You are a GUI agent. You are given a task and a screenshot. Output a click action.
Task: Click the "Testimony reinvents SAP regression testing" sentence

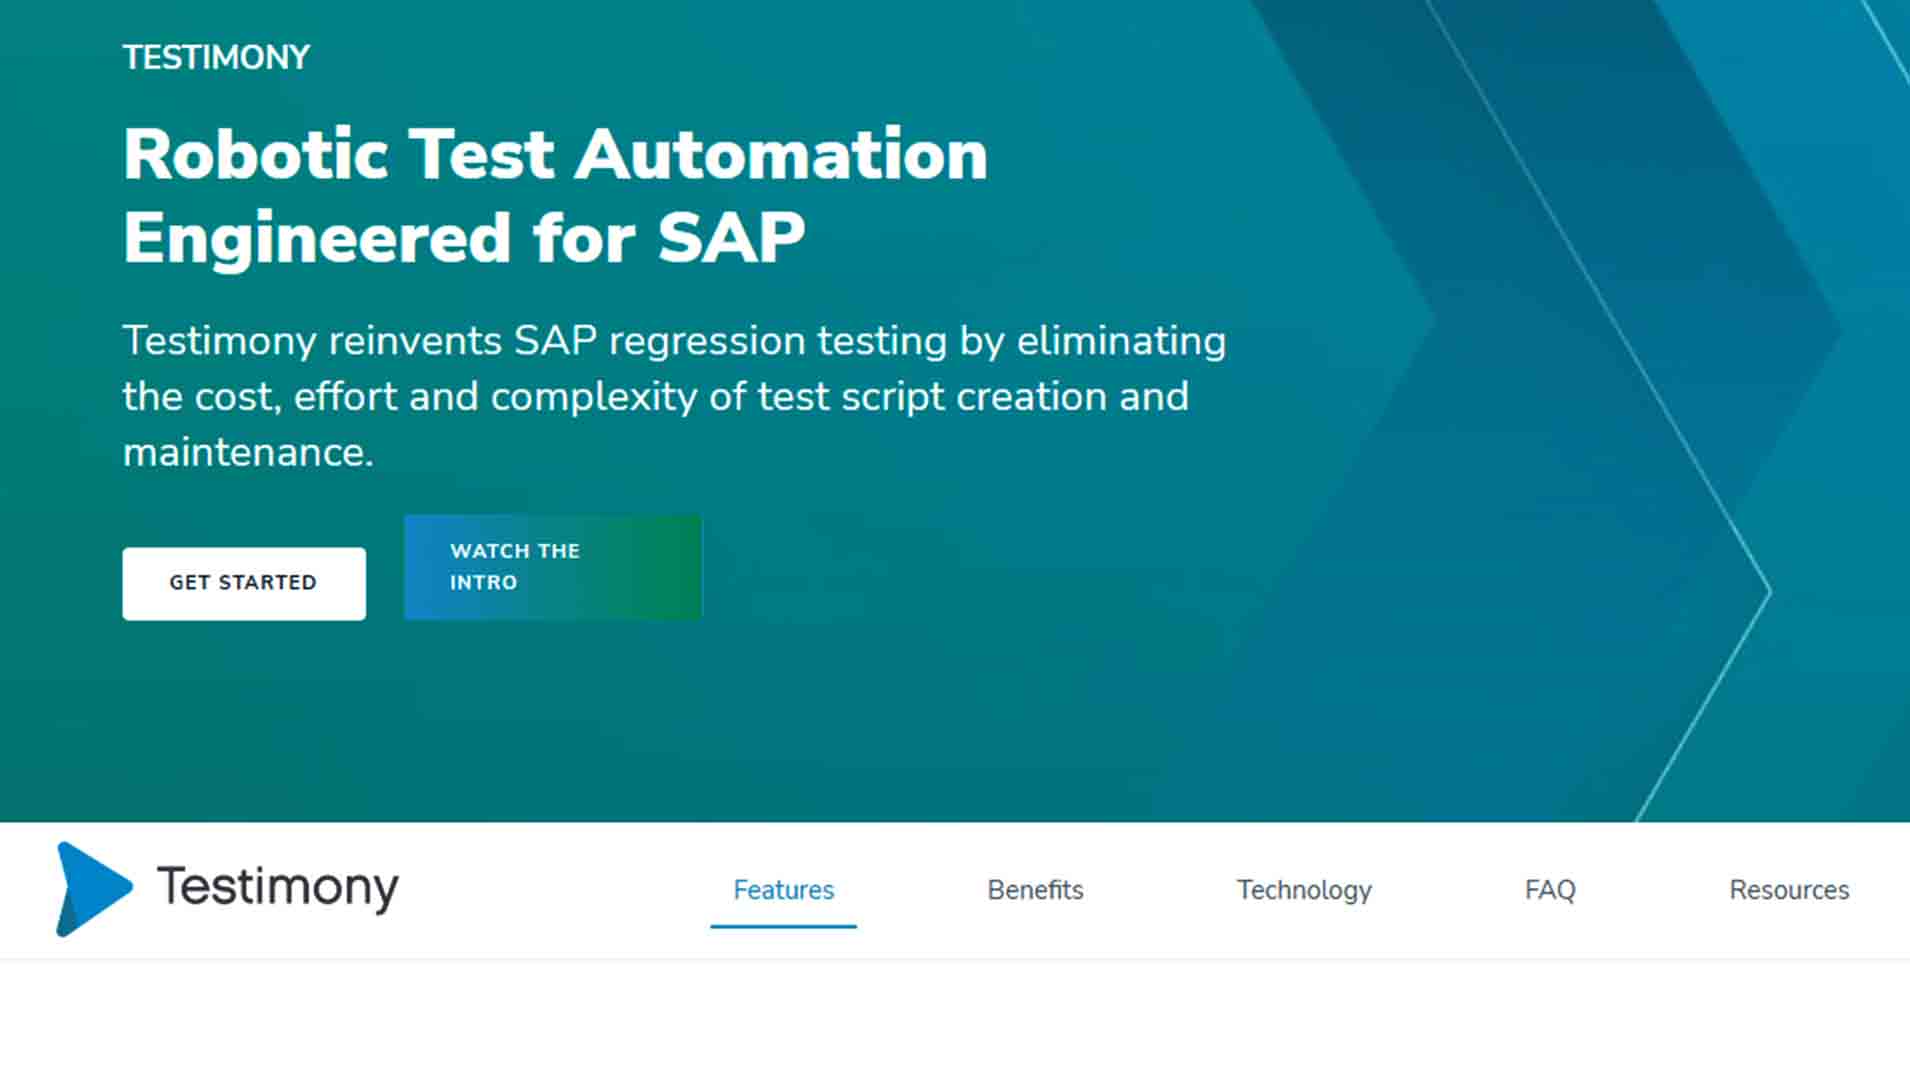(673, 341)
